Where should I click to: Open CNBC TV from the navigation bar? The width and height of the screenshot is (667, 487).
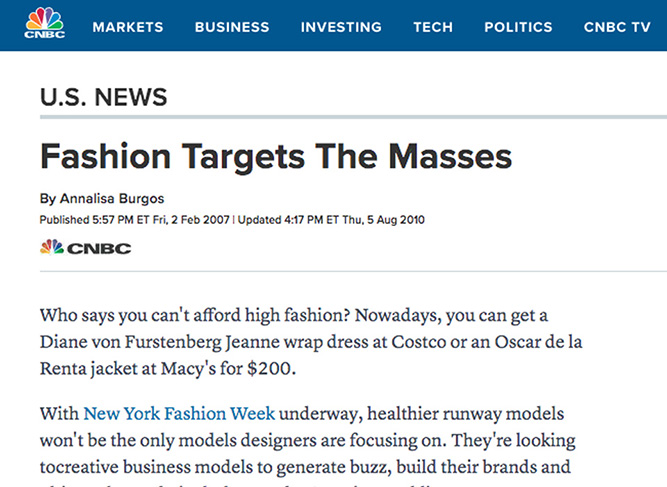pos(617,27)
